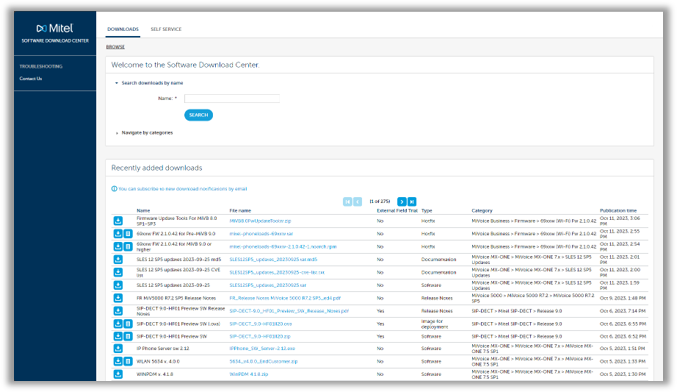This screenshot has height=392, width=677.
Task: Download Firmware Update Tools For MiVB 8.0
Action: 118,221
